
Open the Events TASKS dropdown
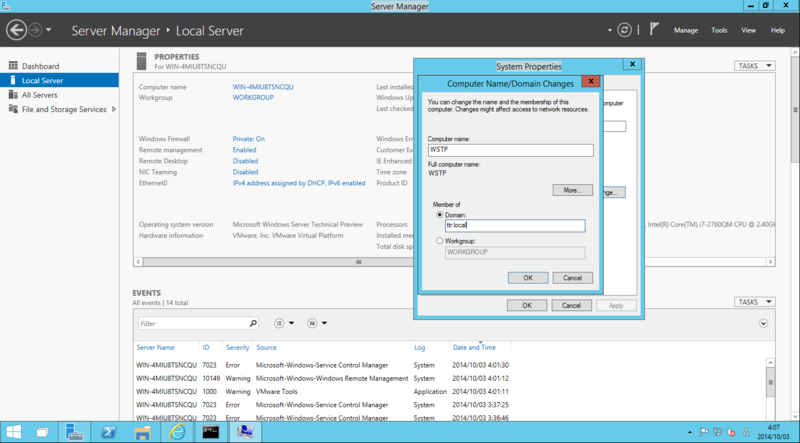pos(755,302)
